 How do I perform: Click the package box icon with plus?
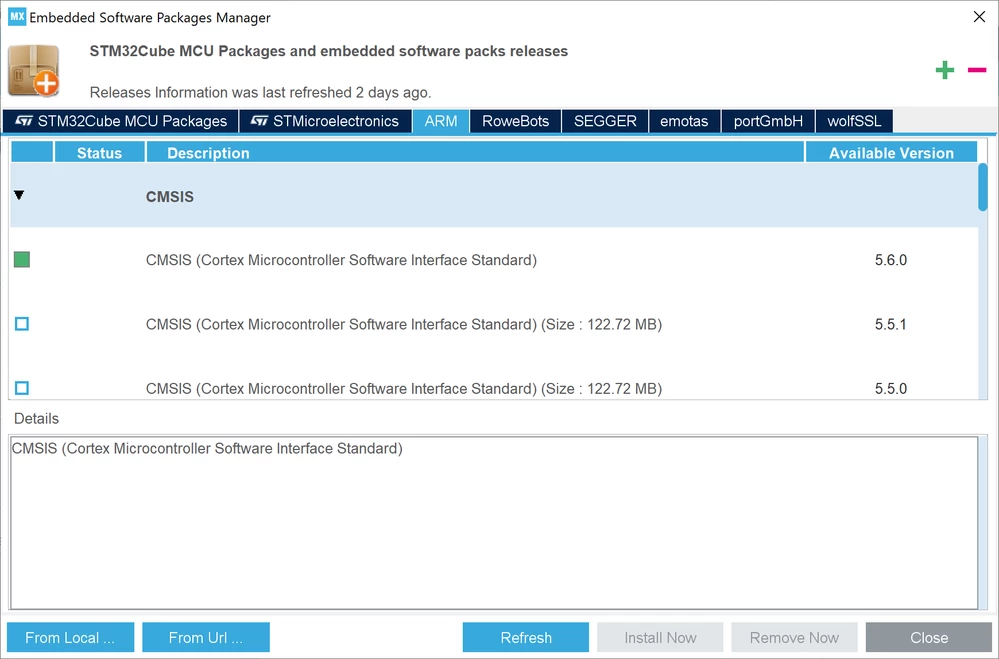pyautogui.click(x=34, y=70)
